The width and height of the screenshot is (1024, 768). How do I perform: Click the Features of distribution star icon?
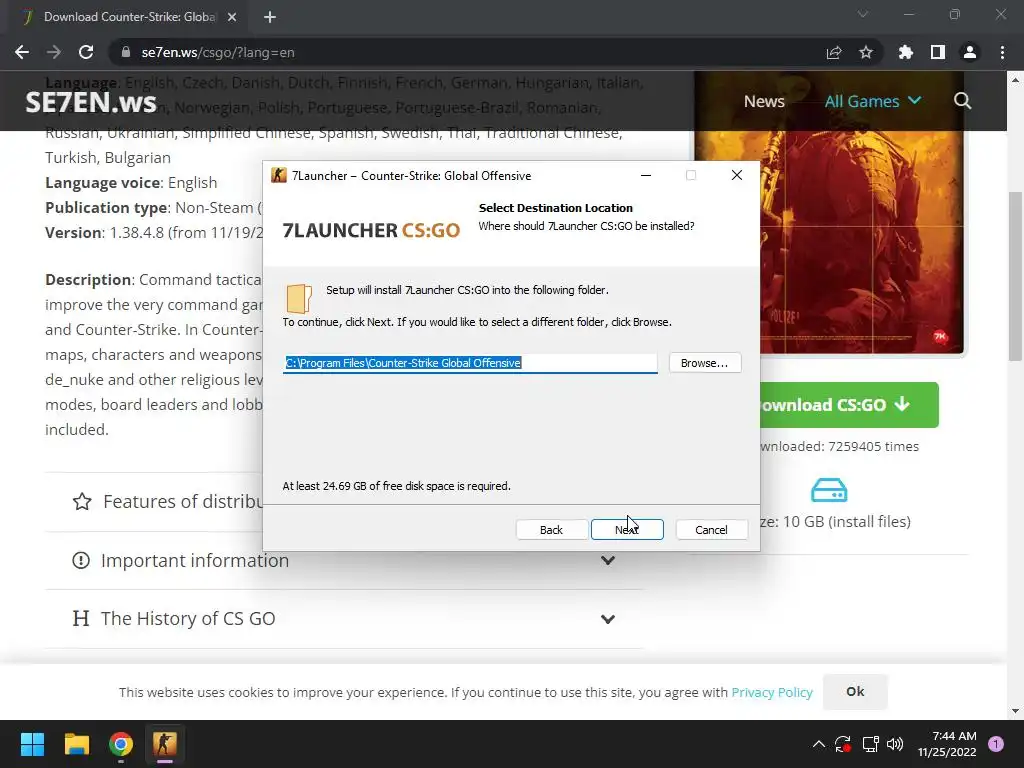[x=82, y=502]
